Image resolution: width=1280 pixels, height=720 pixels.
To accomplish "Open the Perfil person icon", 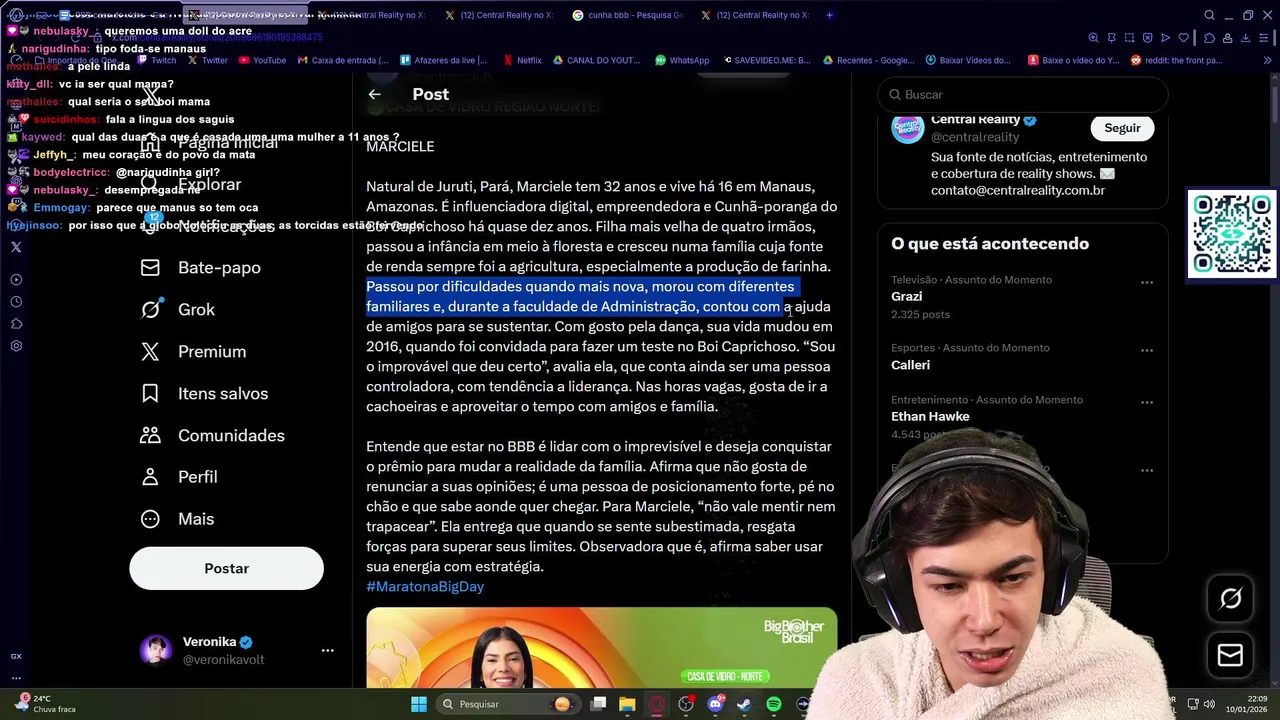I will click(150, 477).
